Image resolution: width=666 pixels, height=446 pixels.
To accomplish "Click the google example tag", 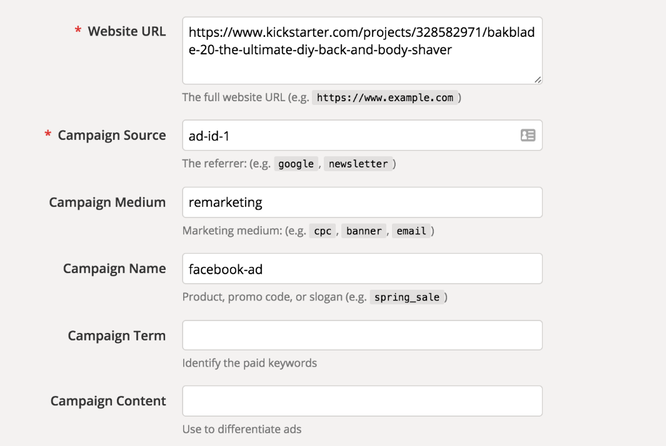I will tap(294, 164).
